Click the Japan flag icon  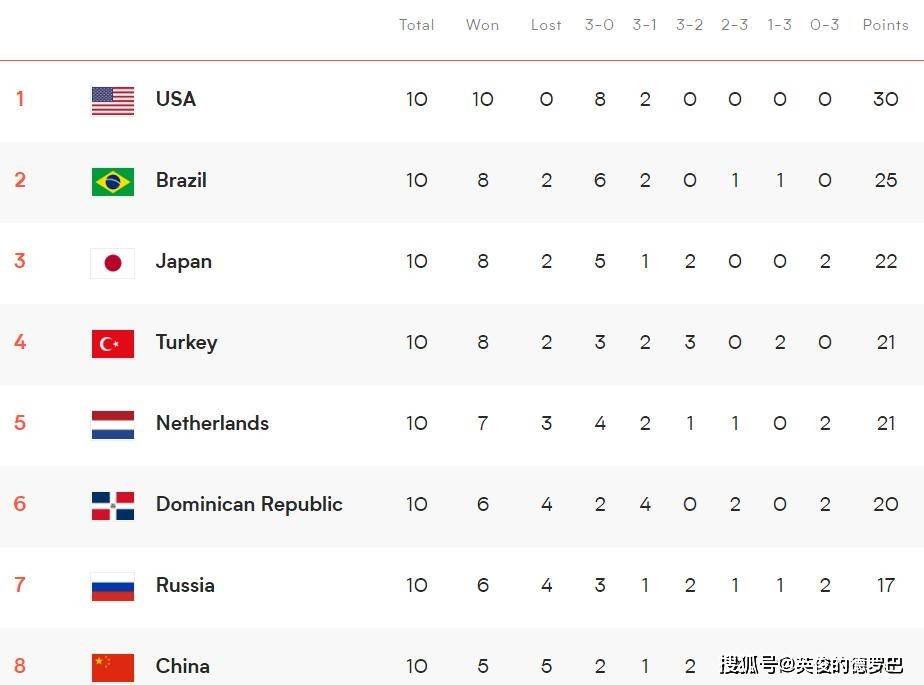[x=113, y=262]
